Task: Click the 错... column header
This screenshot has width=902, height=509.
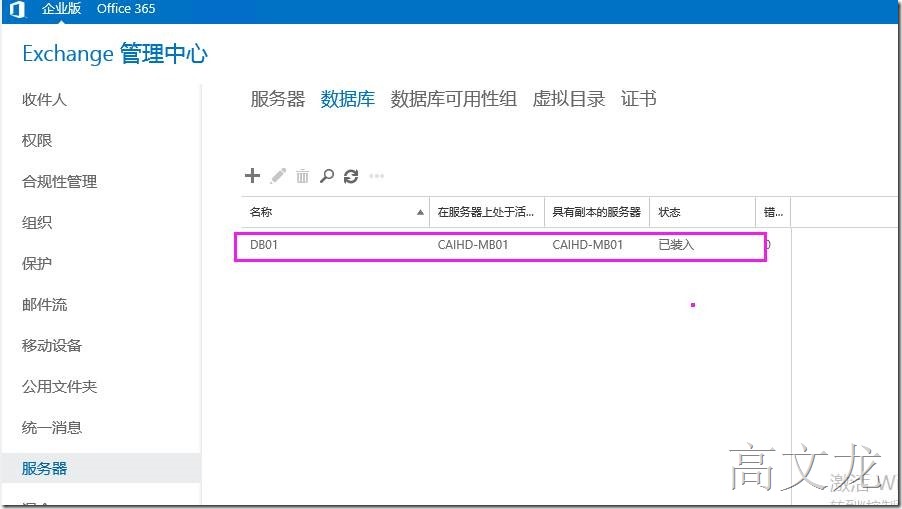Action: [x=773, y=212]
